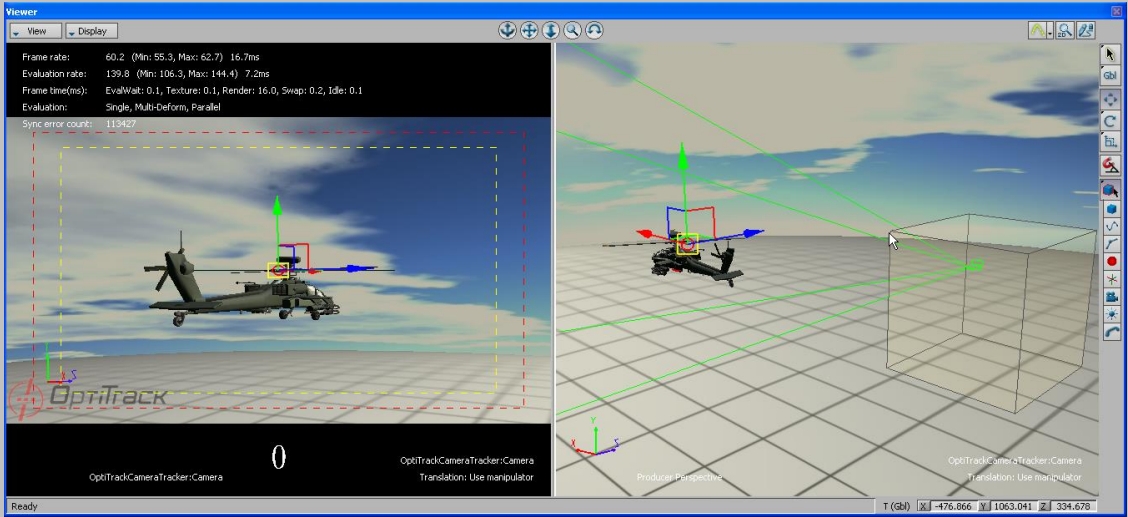Image resolution: width=1128 pixels, height=517 pixels.
Task: Select the arrow Select tool in sidebar
Action: point(1110,54)
